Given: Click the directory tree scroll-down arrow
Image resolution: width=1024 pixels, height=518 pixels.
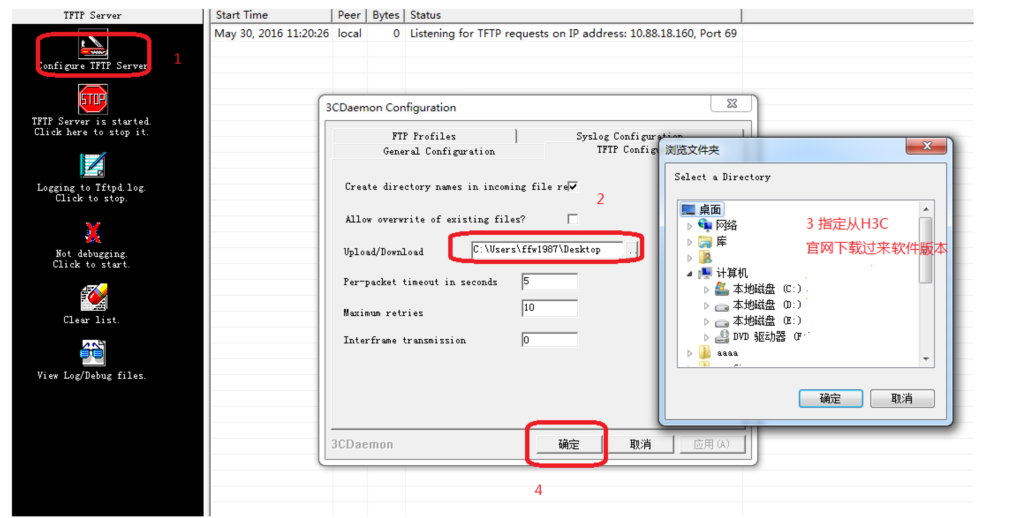Looking at the screenshot, I should pos(925,359).
